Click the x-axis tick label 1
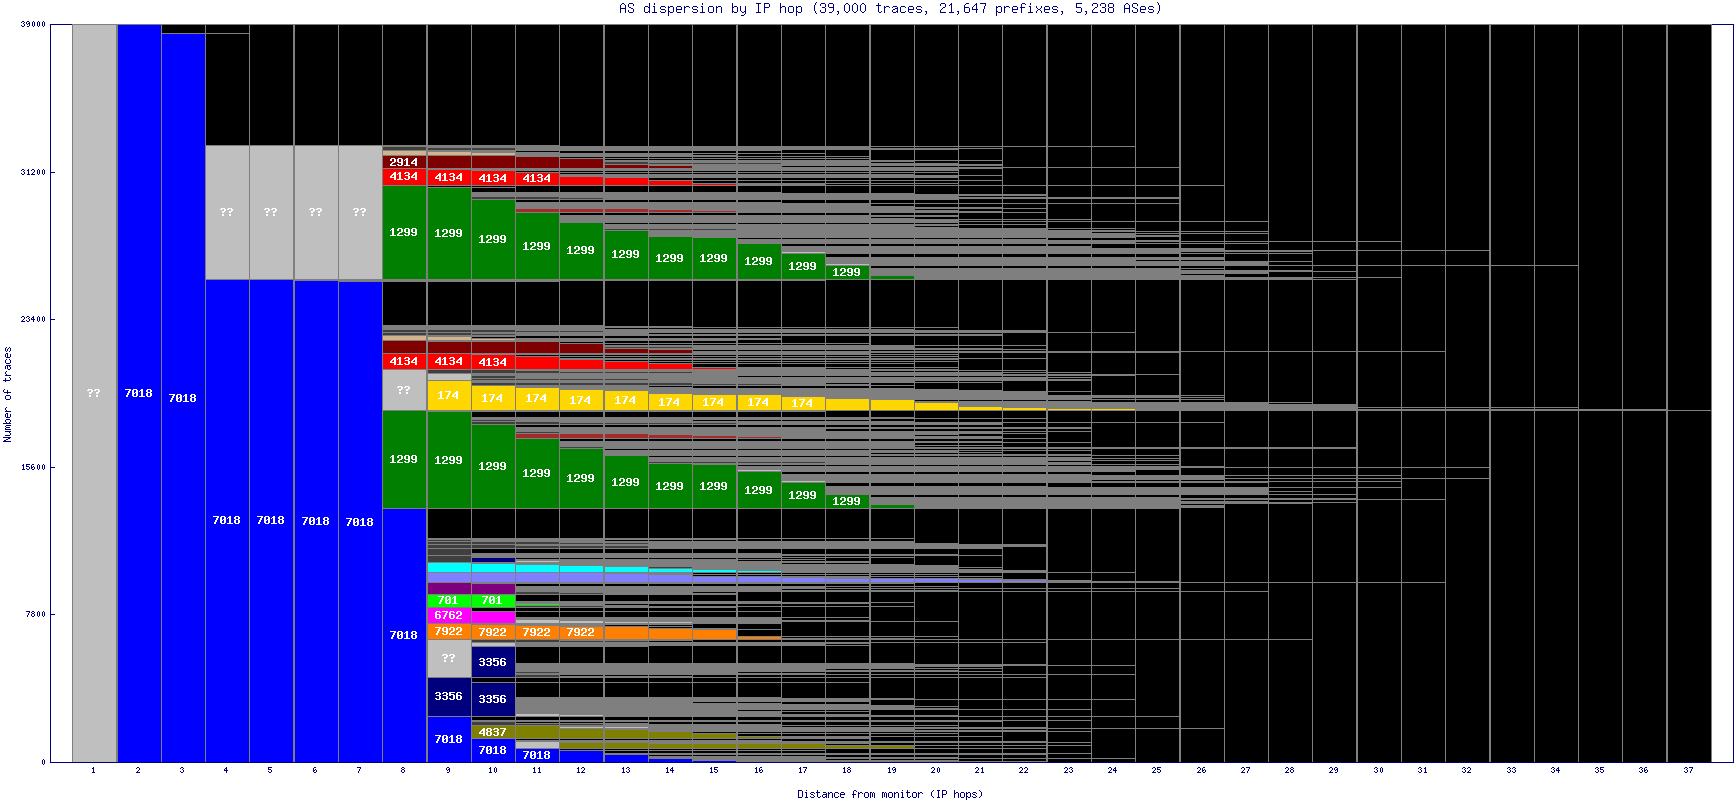The image size is (1734, 800). coord(93,770)
